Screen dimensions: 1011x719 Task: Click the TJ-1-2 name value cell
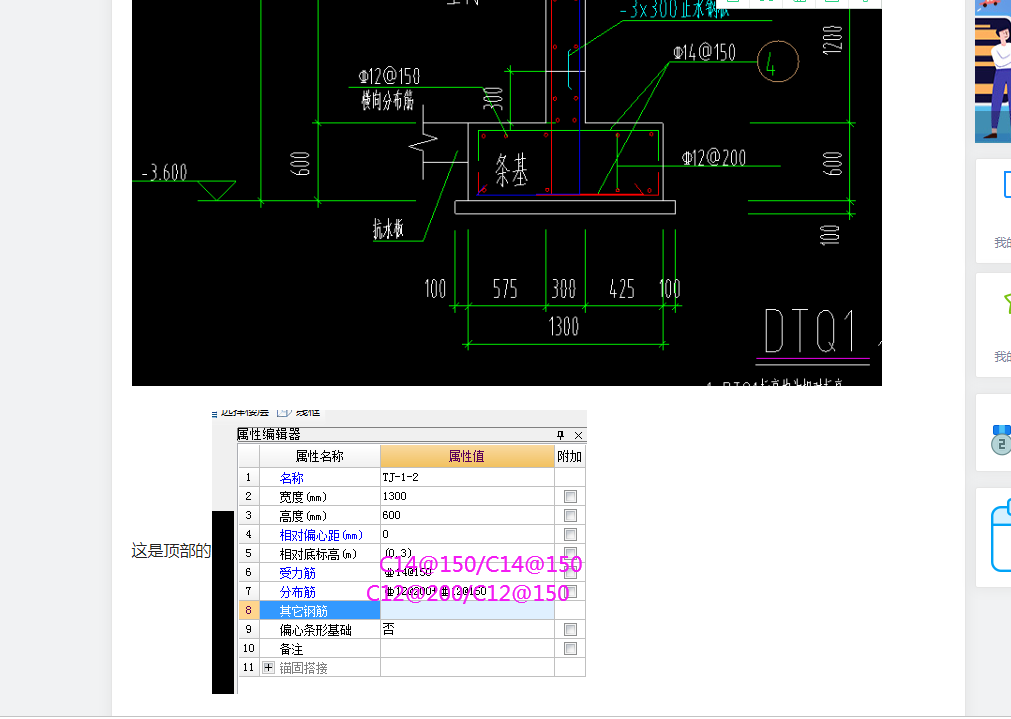467,477
